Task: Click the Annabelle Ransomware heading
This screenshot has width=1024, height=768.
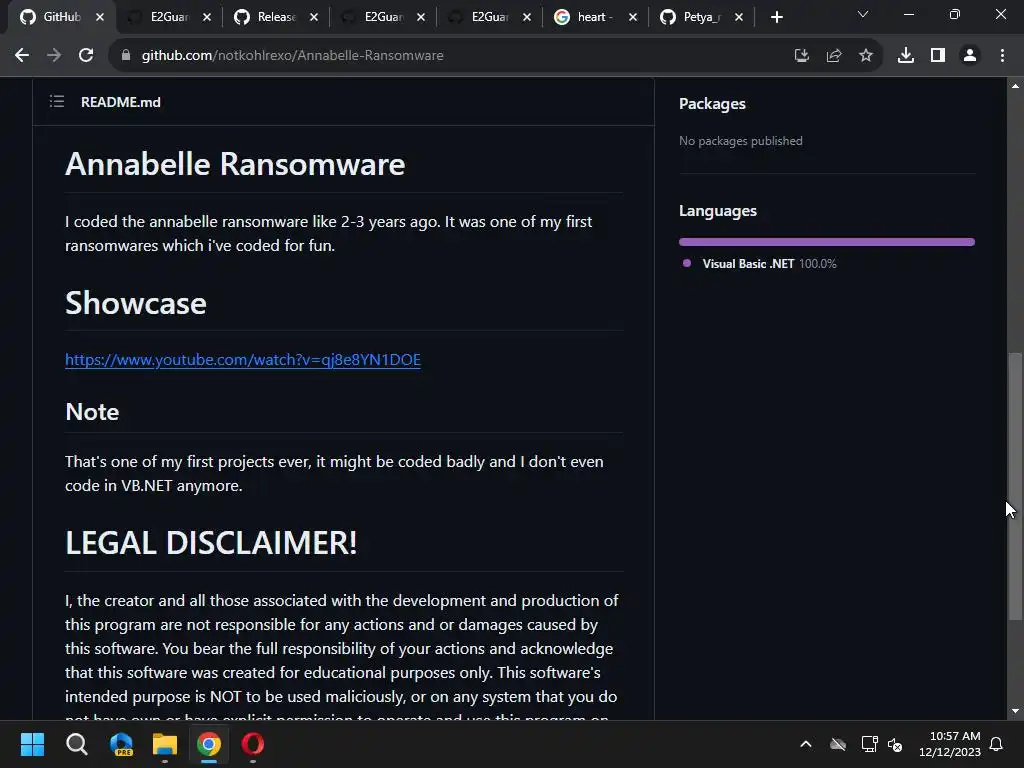Action: pyautogui.click(x=235, y=164)
